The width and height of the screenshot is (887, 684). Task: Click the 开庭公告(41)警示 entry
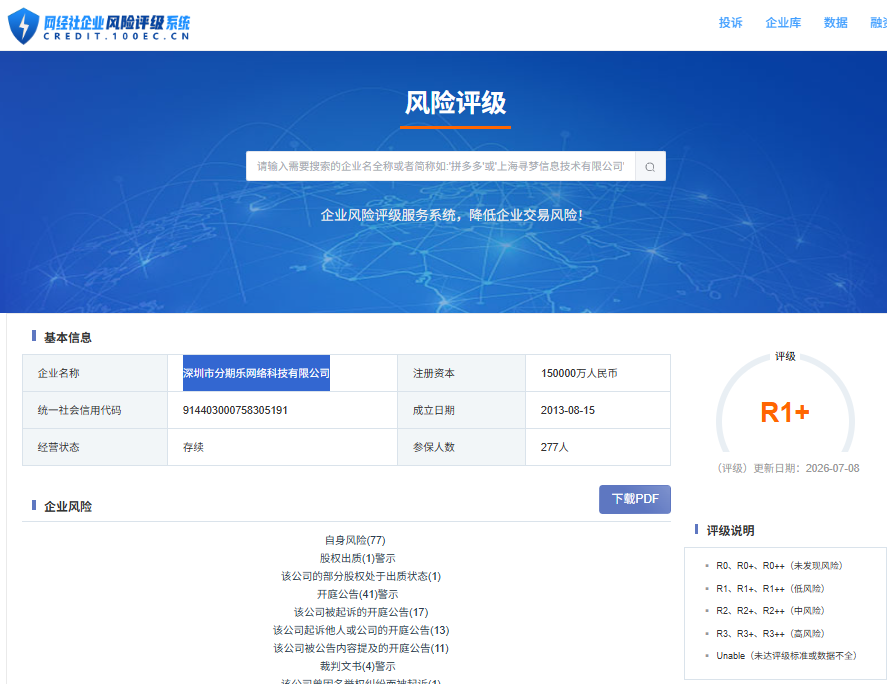click(358, 594)
